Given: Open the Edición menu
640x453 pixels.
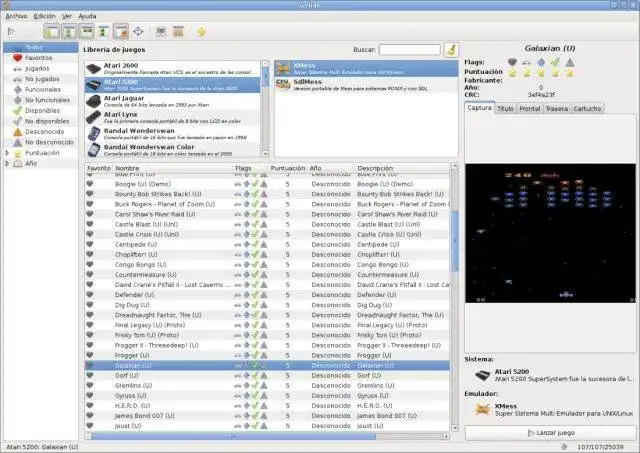Looking at the screenshot, I should 44,16.
